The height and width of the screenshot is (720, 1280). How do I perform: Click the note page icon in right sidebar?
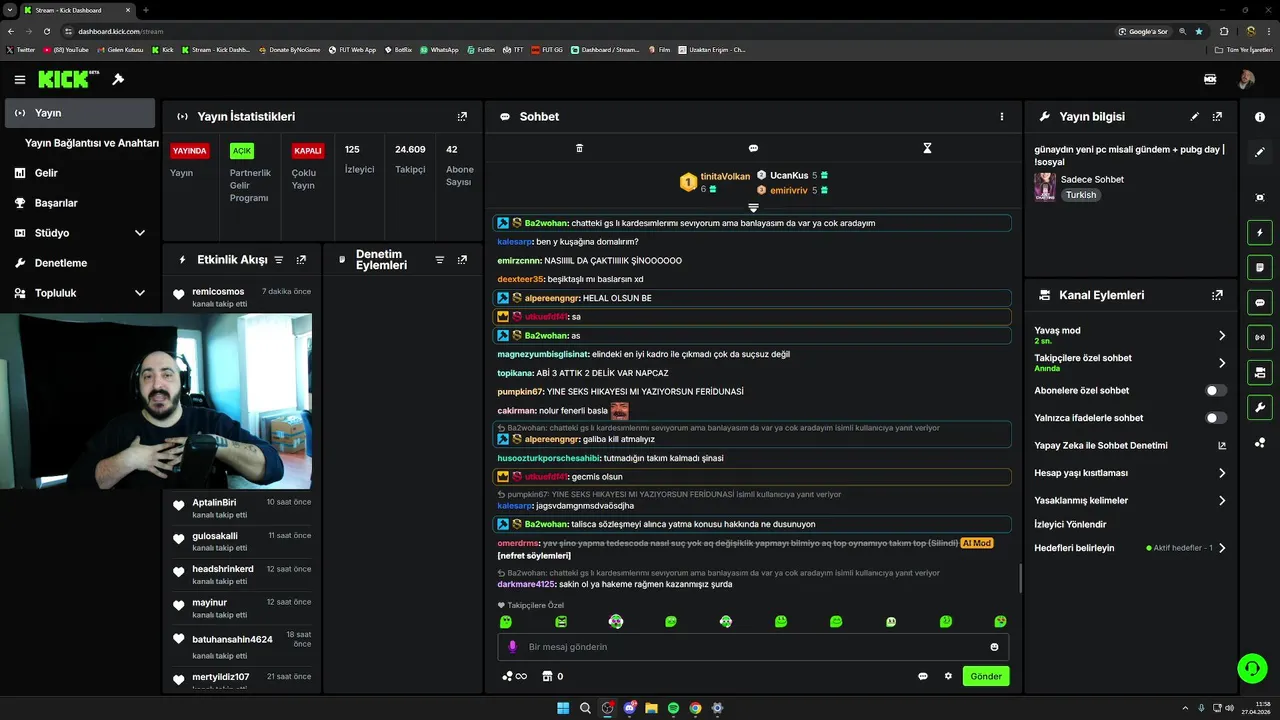click(x=1260, y=267)
